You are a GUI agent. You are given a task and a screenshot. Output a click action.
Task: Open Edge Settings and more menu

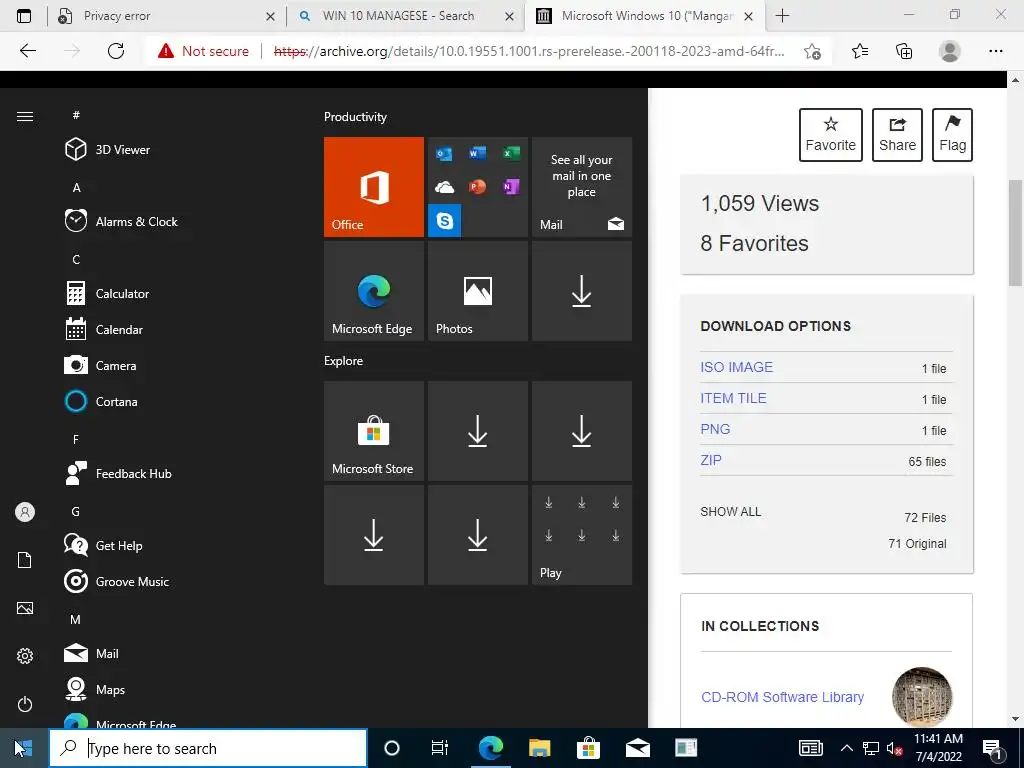click(995, 51)
